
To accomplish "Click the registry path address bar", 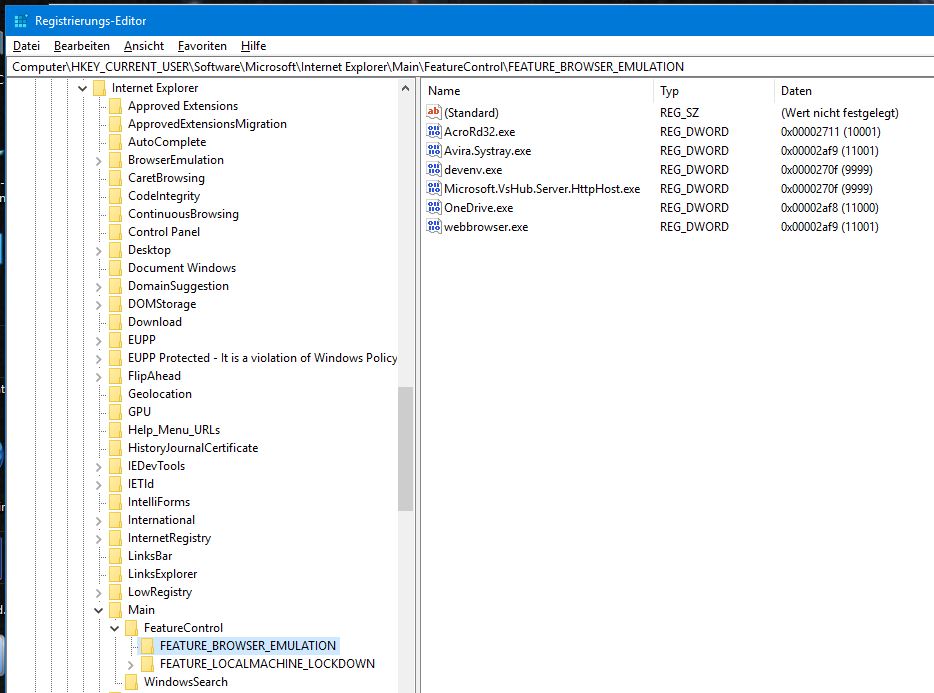I will 471,67.
